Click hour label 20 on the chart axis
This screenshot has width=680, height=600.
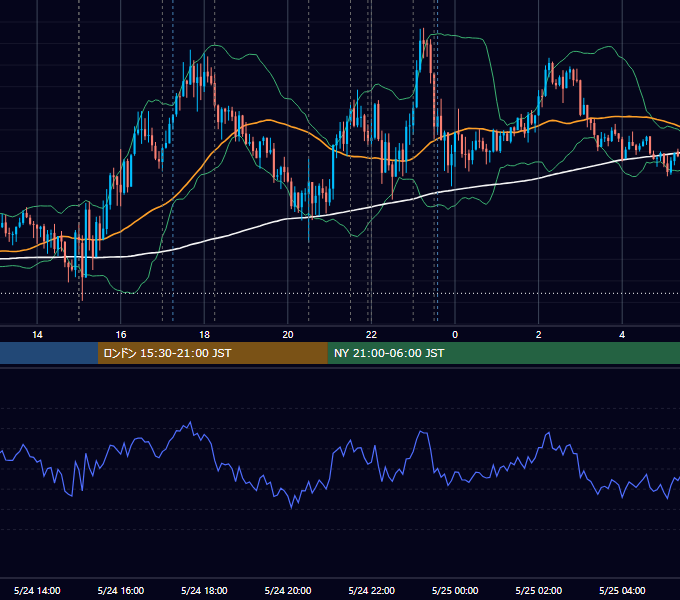288,335
